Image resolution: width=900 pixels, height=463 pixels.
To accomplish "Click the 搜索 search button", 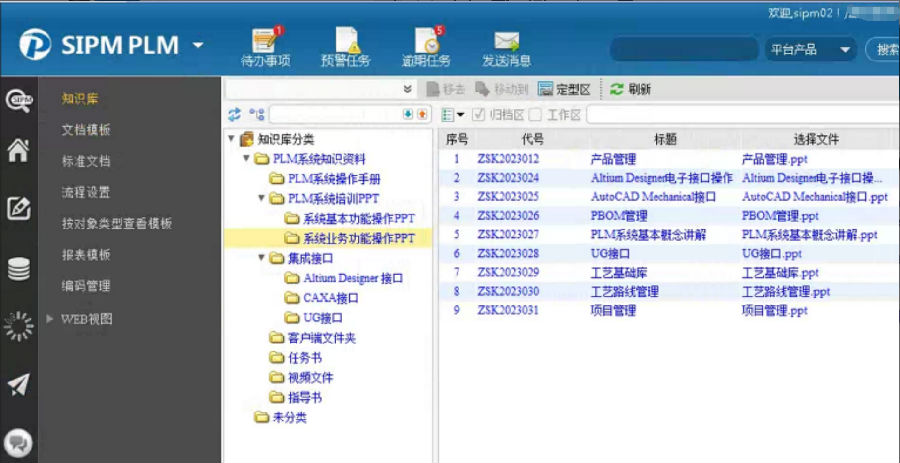I will pos(883,49).
